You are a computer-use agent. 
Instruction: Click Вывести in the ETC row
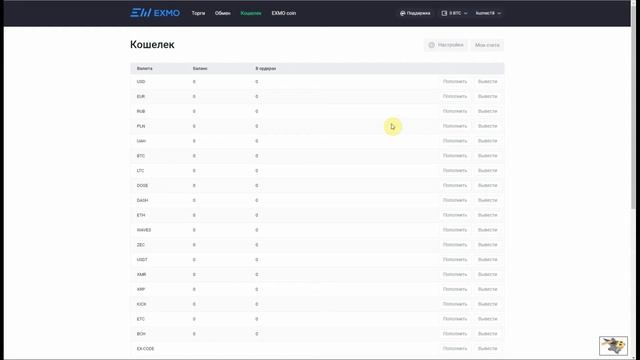click(487, 319)
